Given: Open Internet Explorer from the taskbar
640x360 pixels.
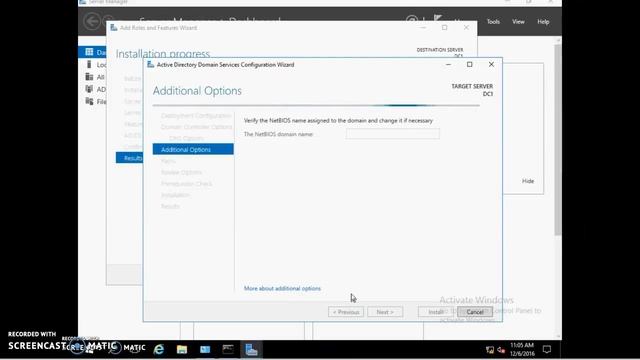Looking at the screenshot, I should click(159, 349).
